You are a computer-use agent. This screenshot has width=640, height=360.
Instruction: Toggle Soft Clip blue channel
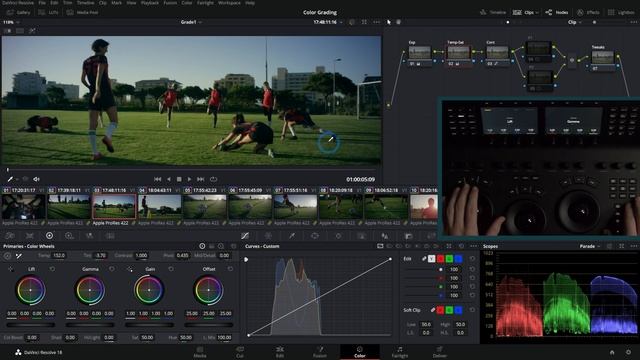tap(458, 310)
